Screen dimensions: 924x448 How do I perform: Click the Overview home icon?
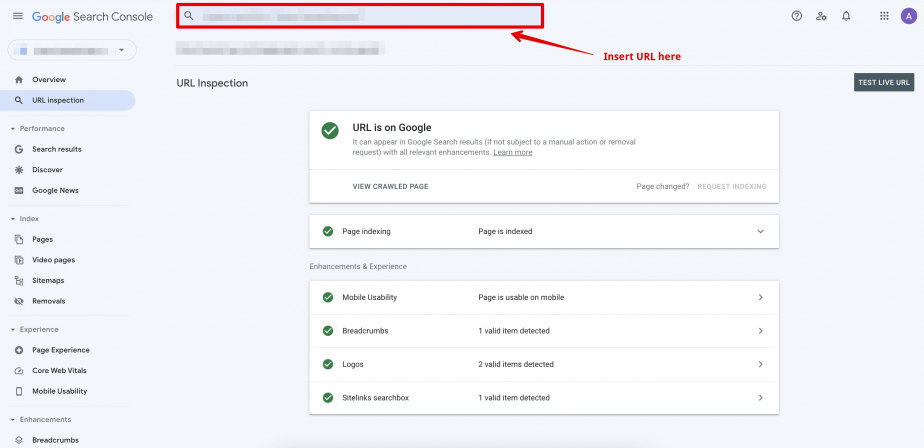click(19, 80)
